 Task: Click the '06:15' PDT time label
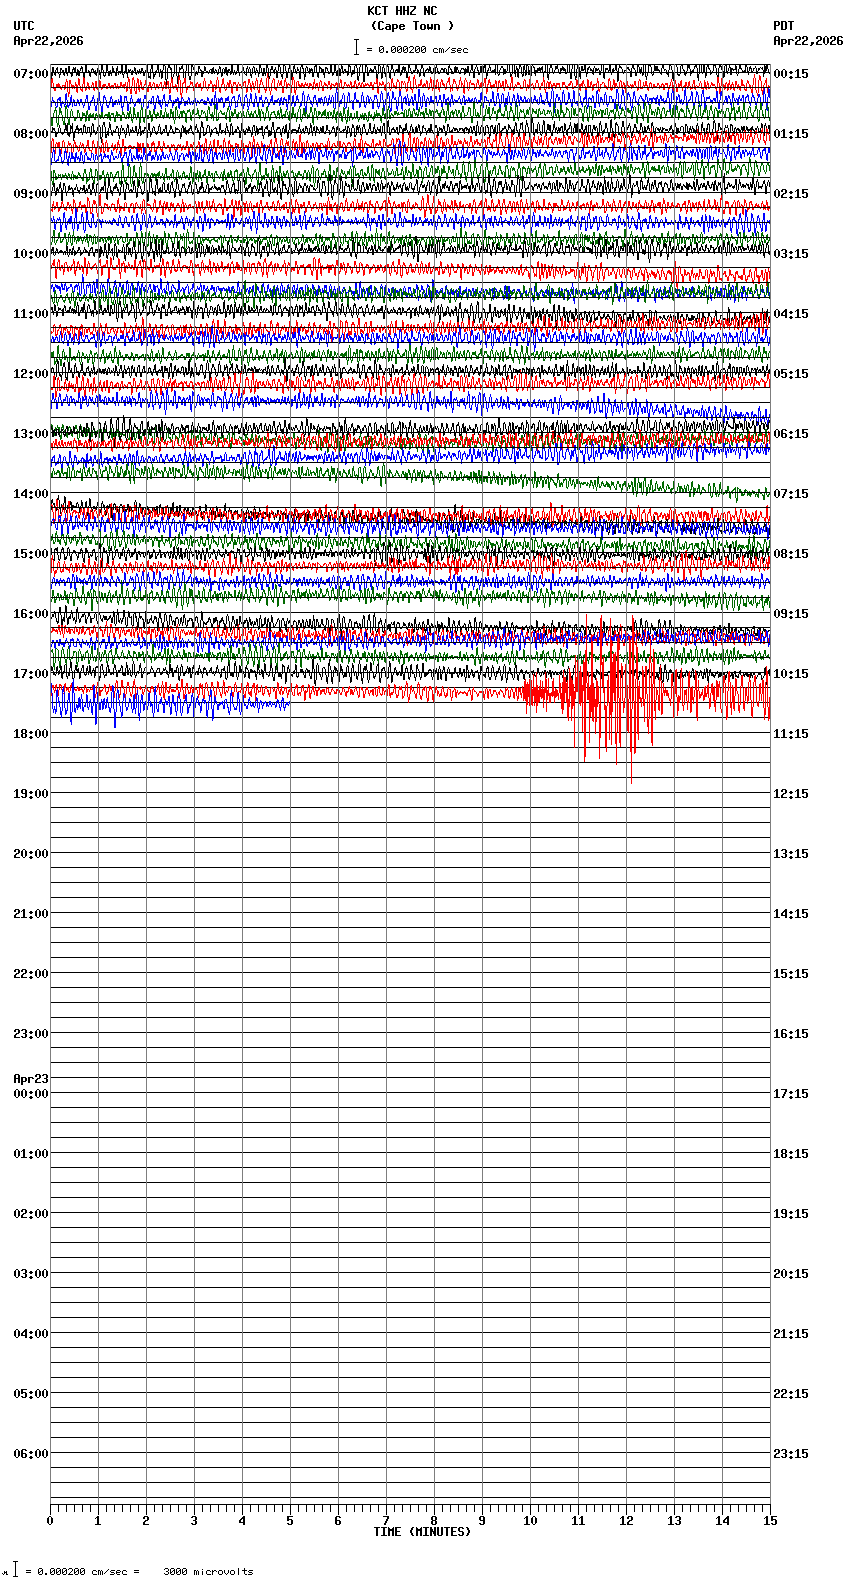point(791,434)
